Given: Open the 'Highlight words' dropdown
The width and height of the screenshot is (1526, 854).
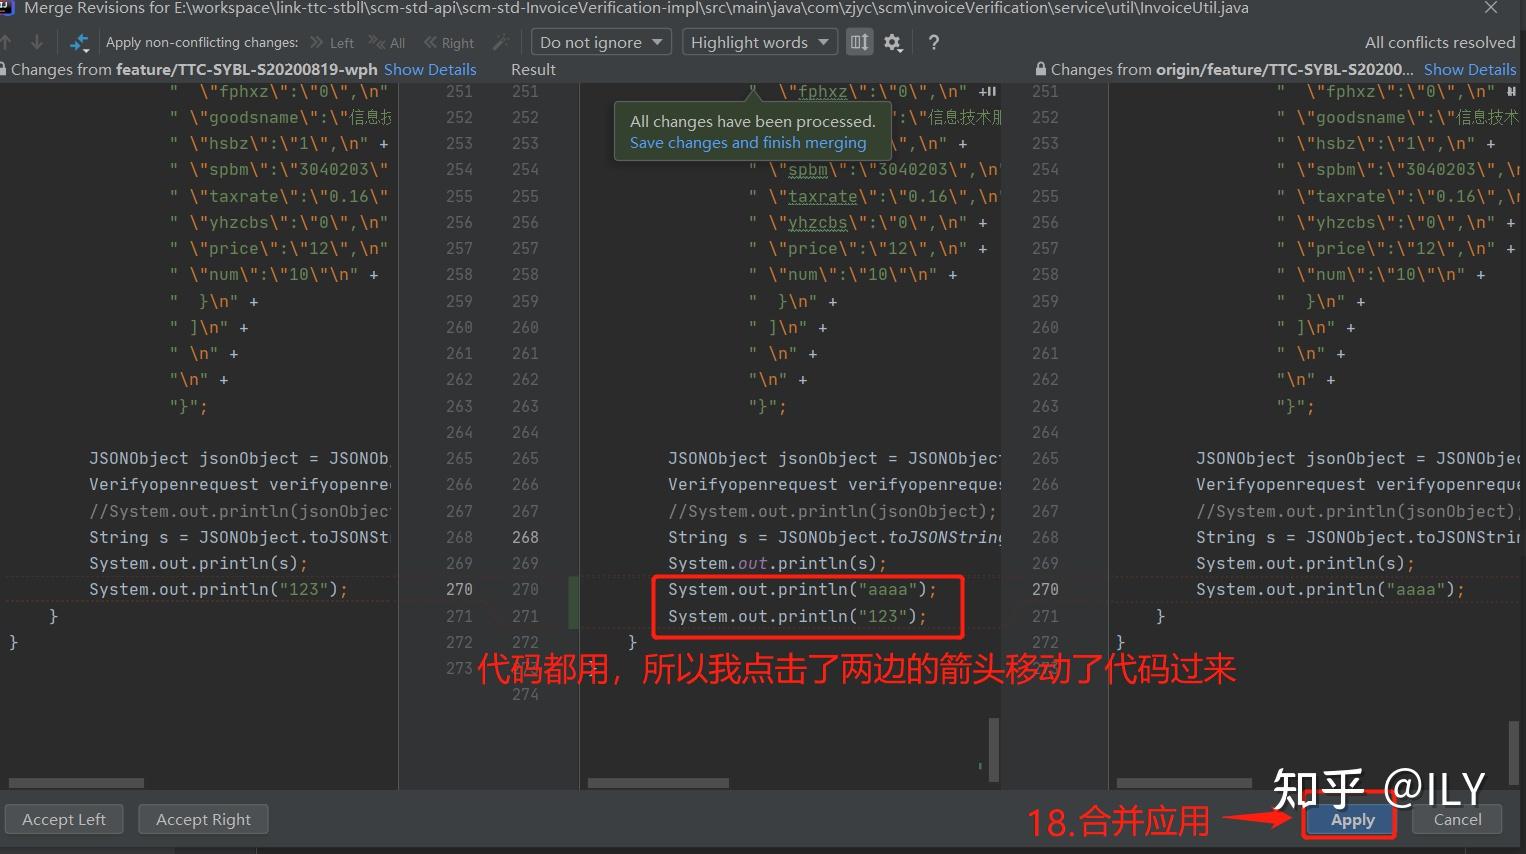Looking at the screenshot, I should [759, 42].
